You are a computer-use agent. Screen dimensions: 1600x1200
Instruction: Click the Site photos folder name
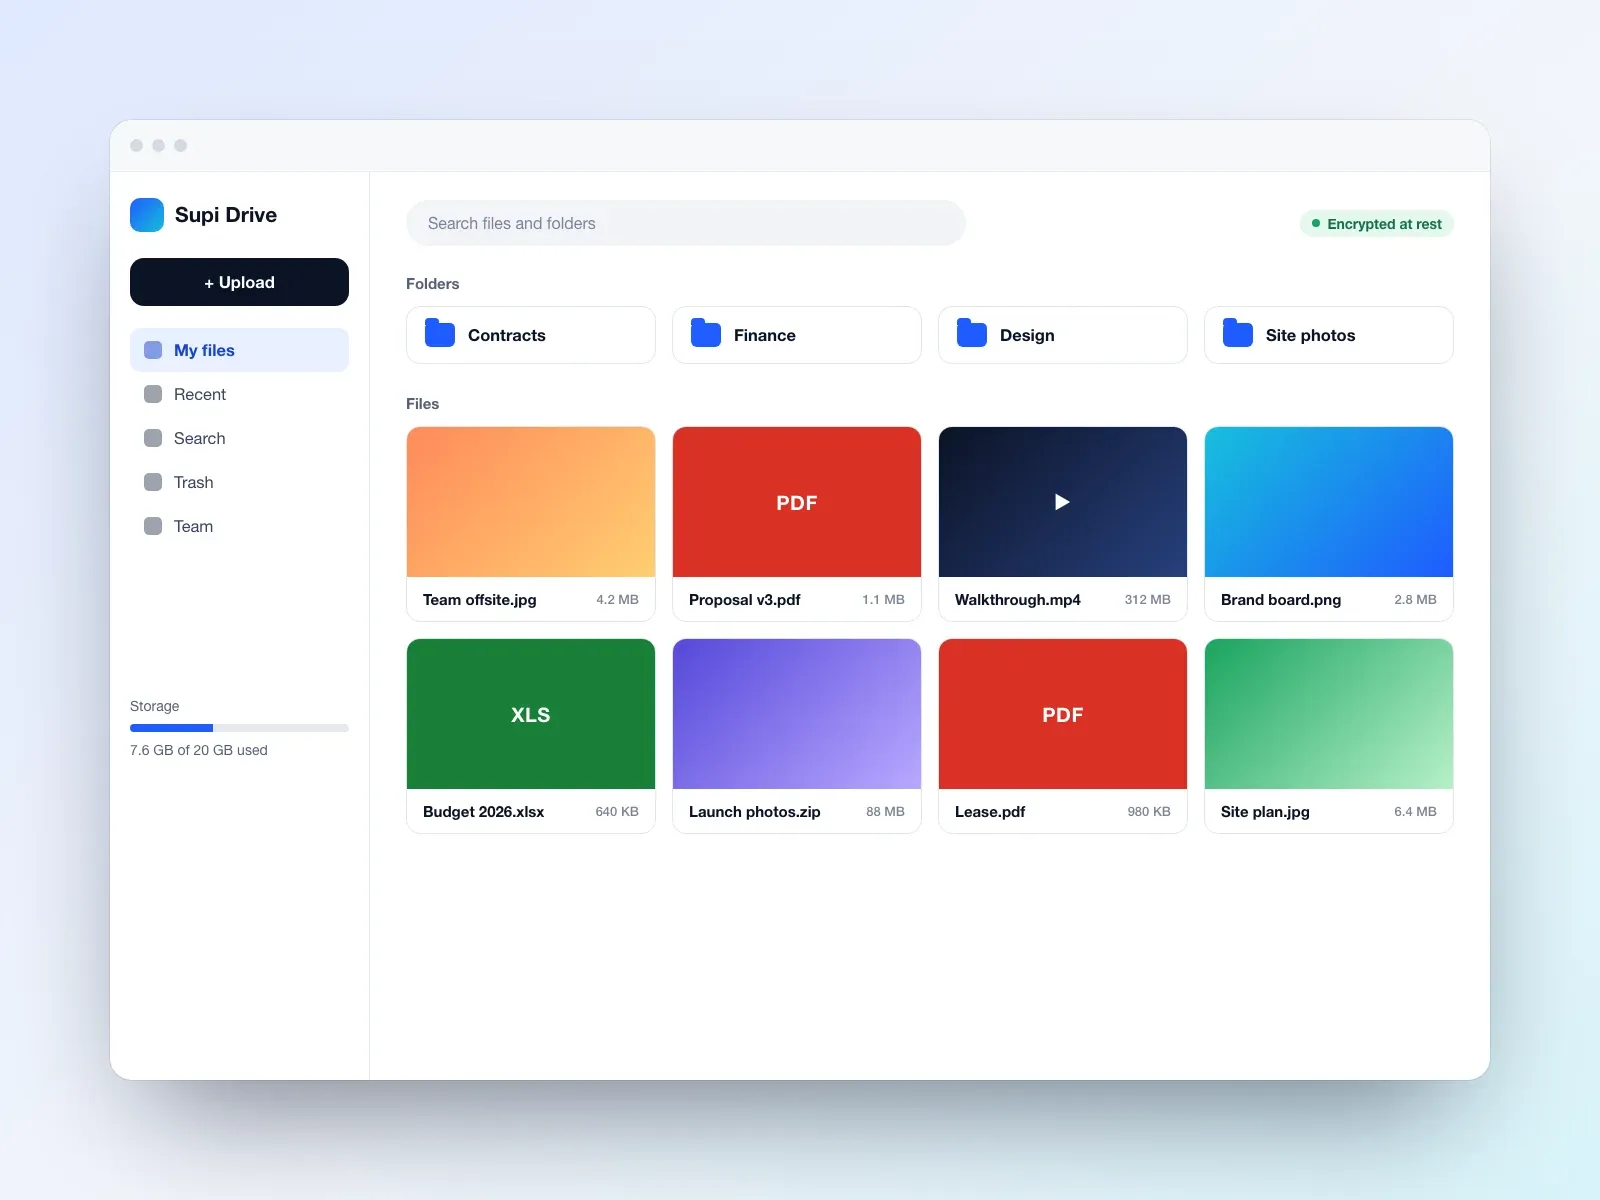pos(1310,335)
